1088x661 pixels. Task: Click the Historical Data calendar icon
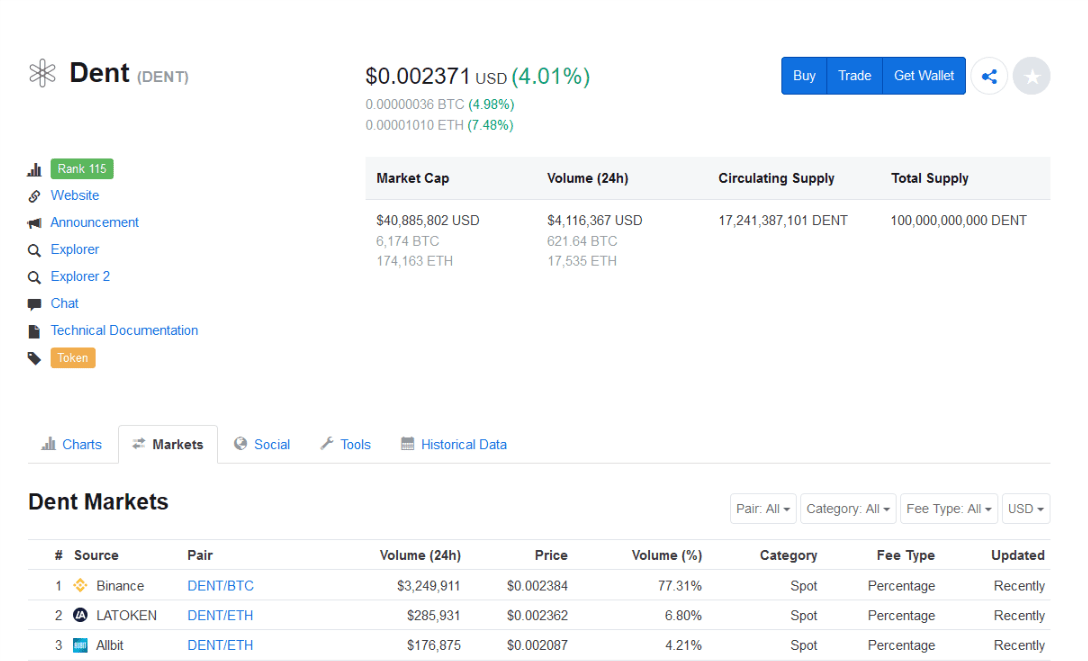(x=407, y=444)
